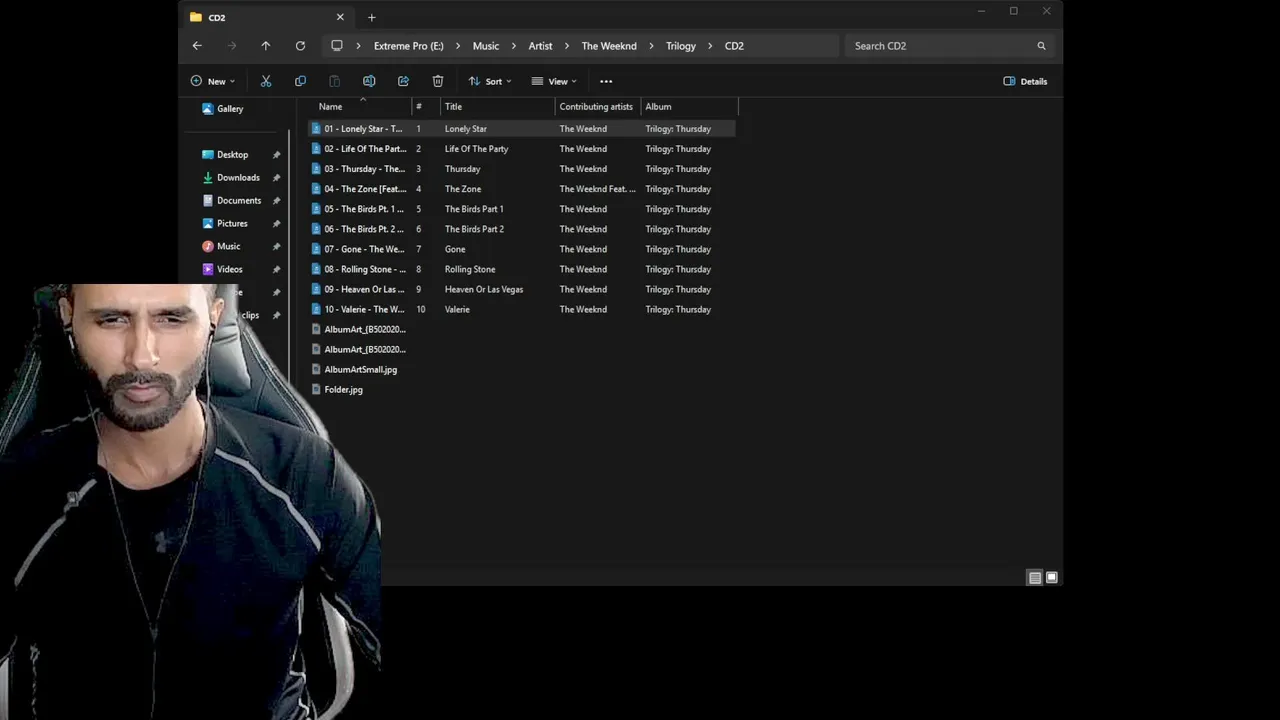Go up one folder level
This screenshot has width=1280, height=720.
265,46
